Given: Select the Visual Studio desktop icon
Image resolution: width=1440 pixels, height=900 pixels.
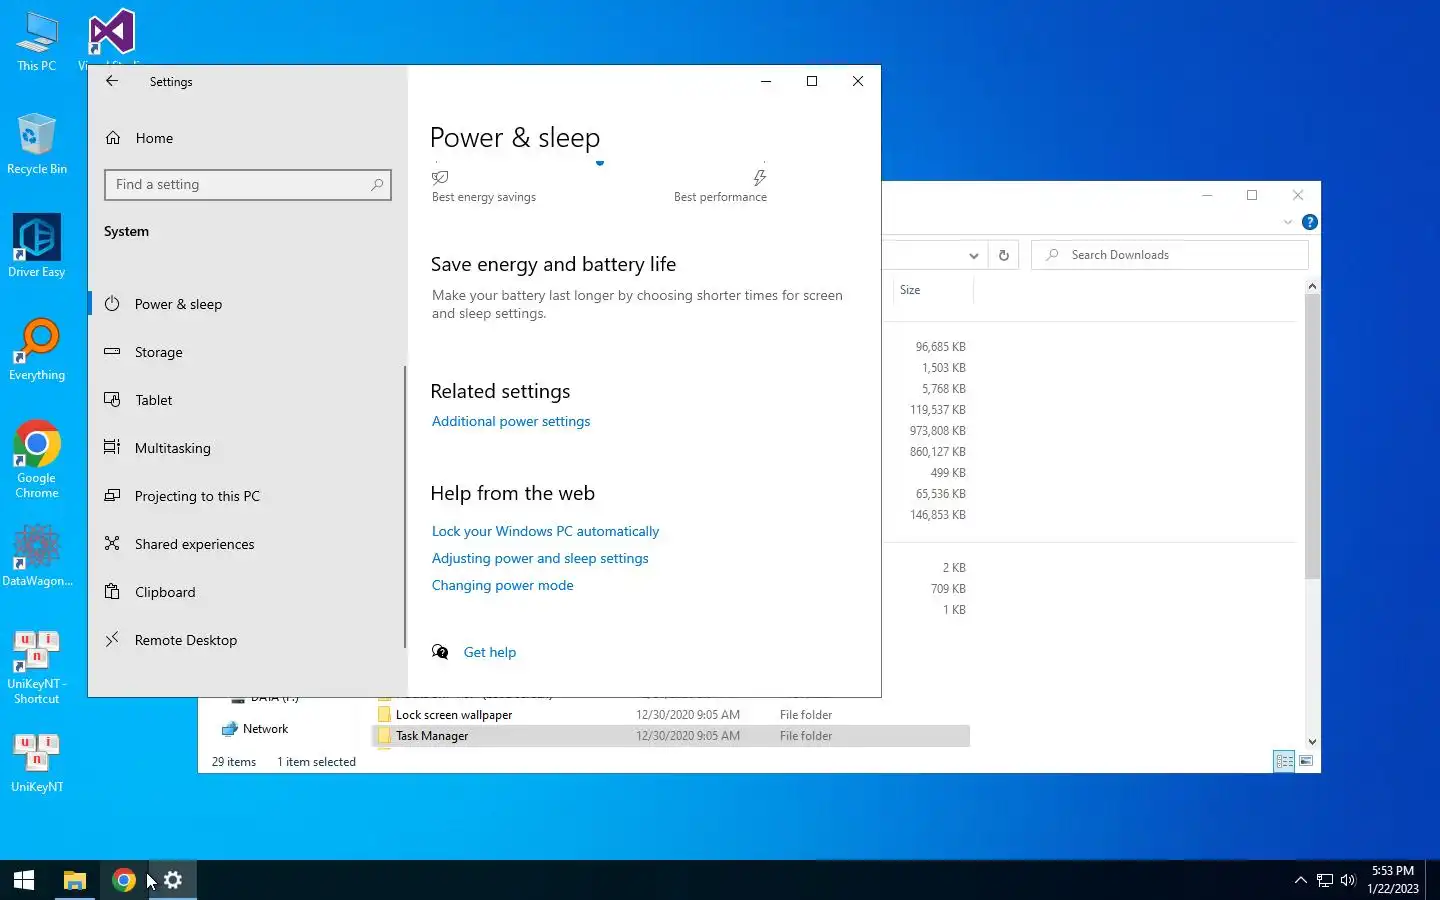Looking at the screenshot, I should 111,35.
